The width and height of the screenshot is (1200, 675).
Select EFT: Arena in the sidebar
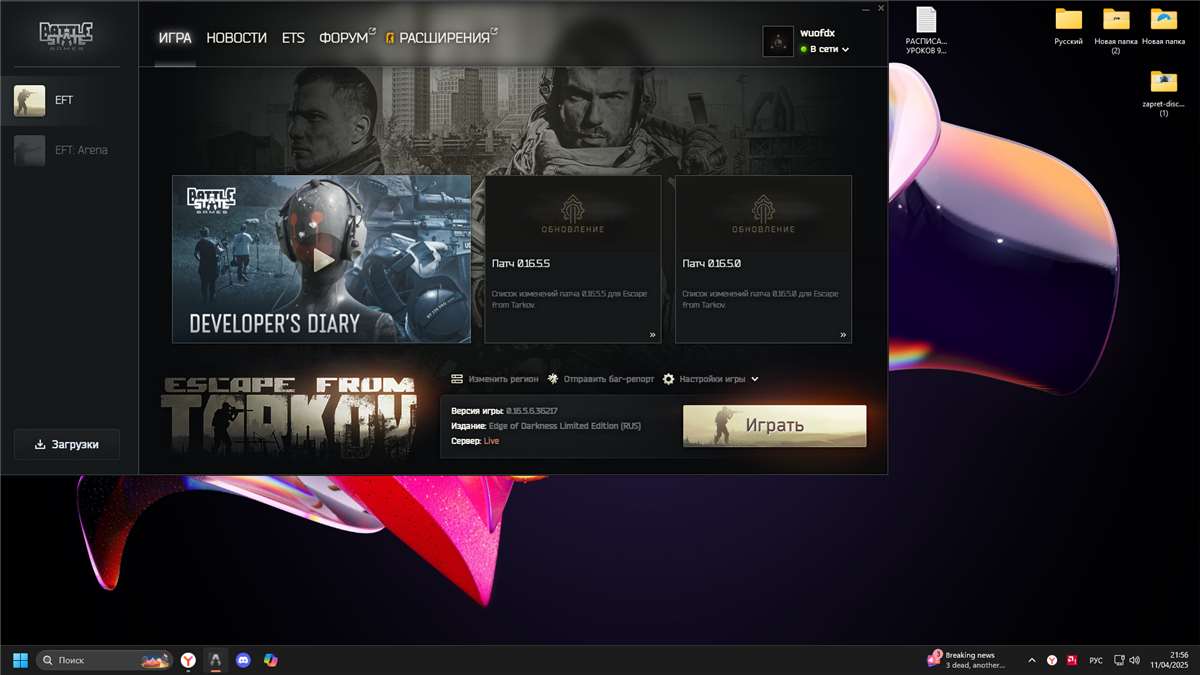point(69,150)
